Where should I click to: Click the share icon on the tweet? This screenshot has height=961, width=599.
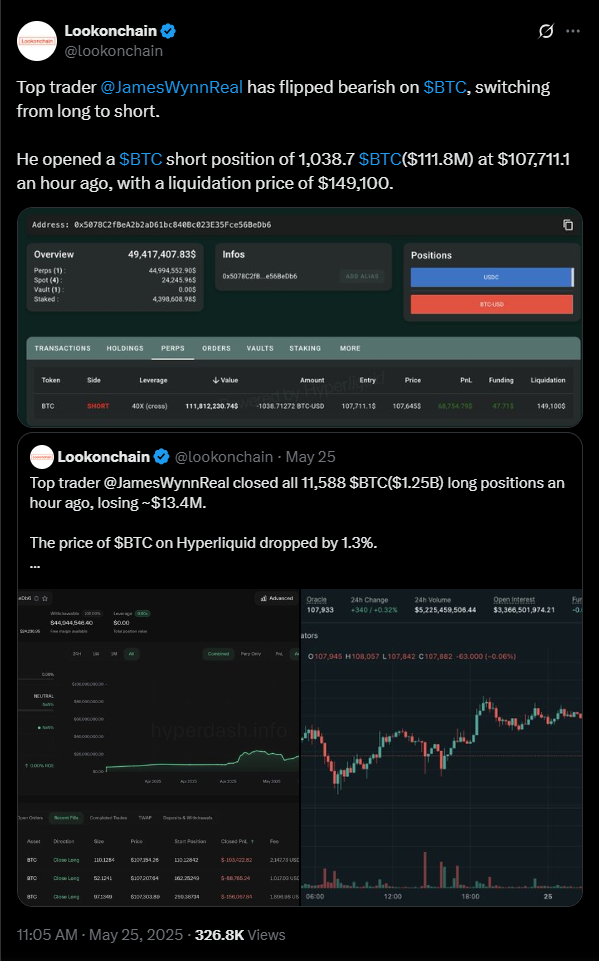(545, 33)
